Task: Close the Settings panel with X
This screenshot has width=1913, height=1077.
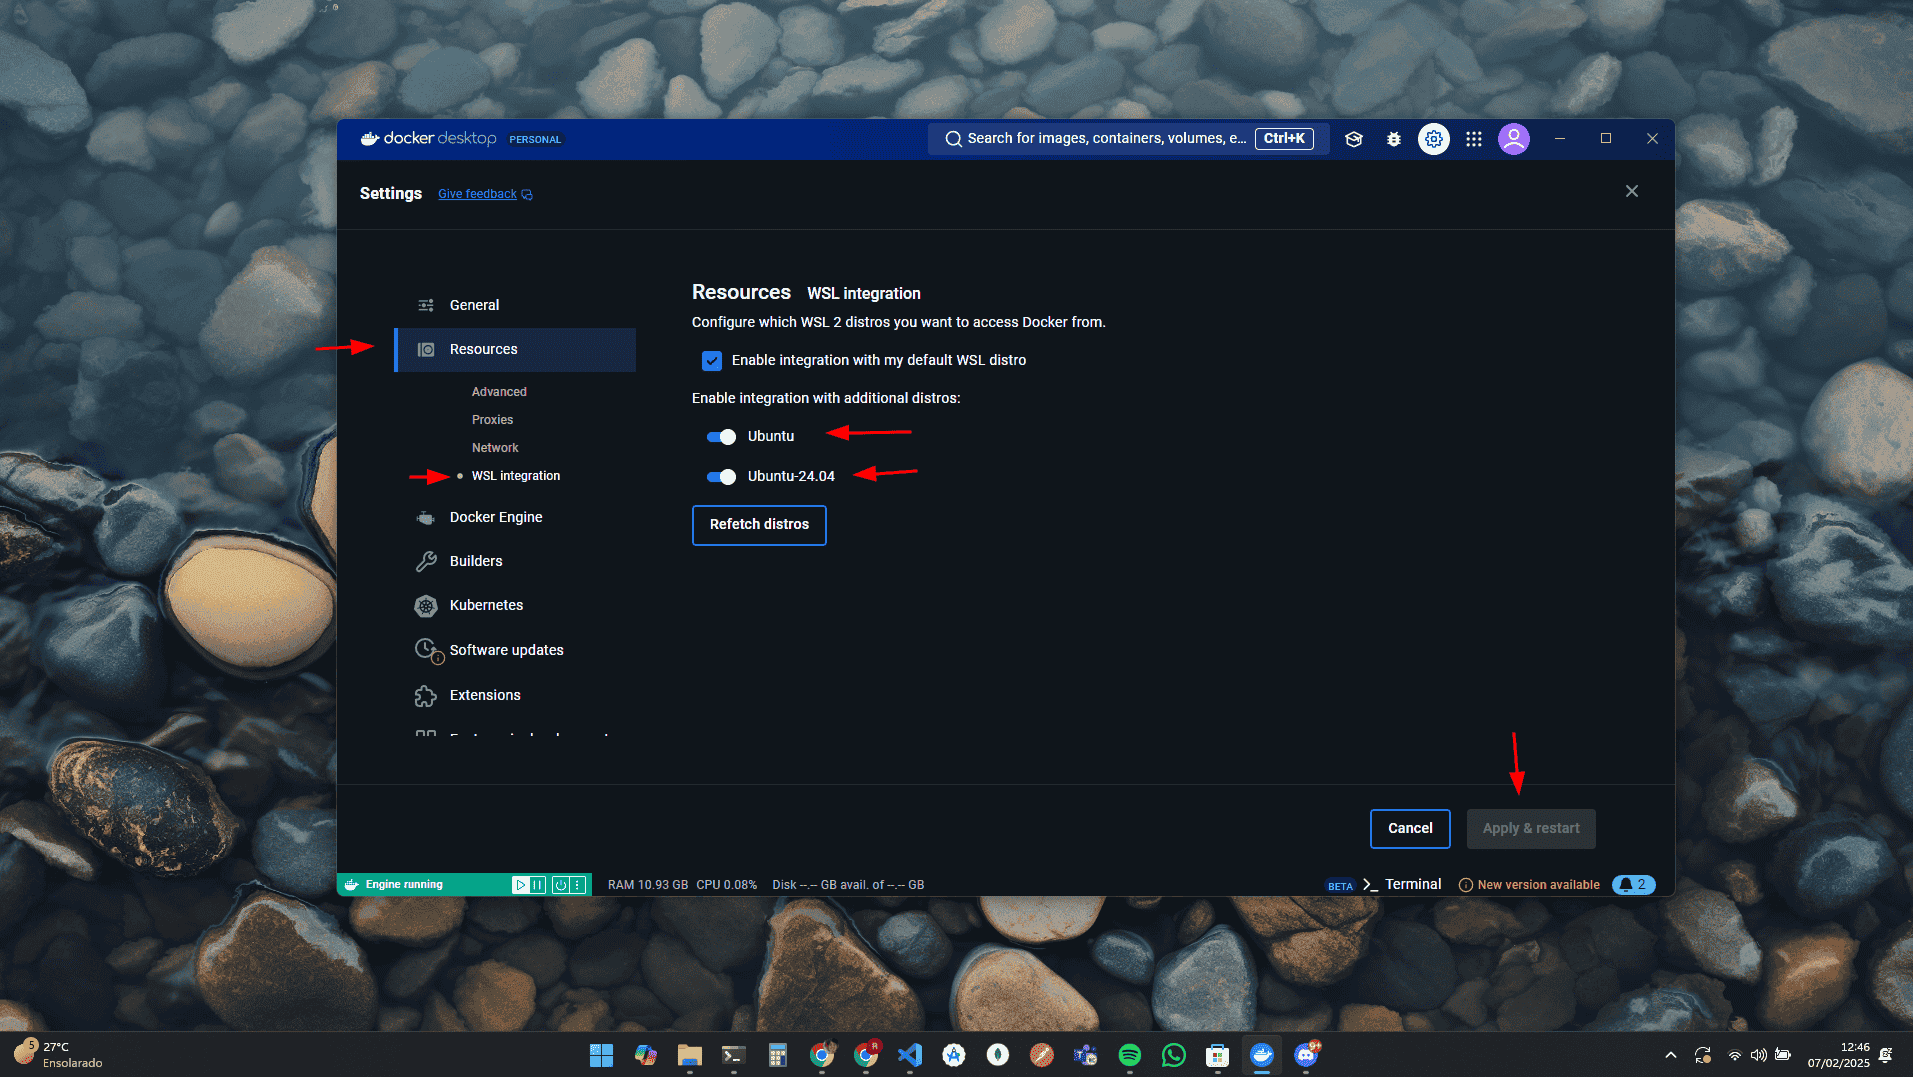Action: [x=1631, y=191]
